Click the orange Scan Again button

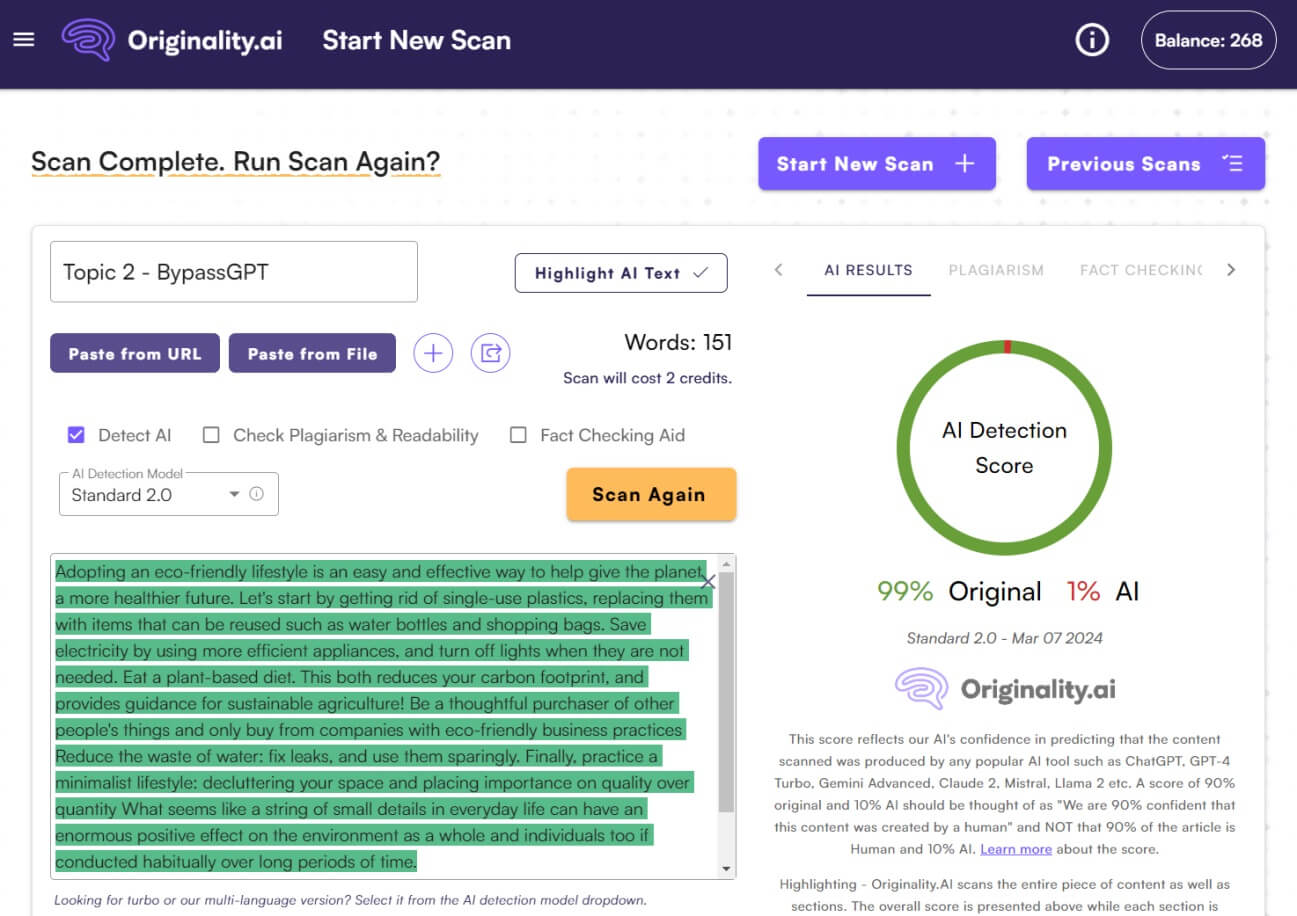click(651, 495)
